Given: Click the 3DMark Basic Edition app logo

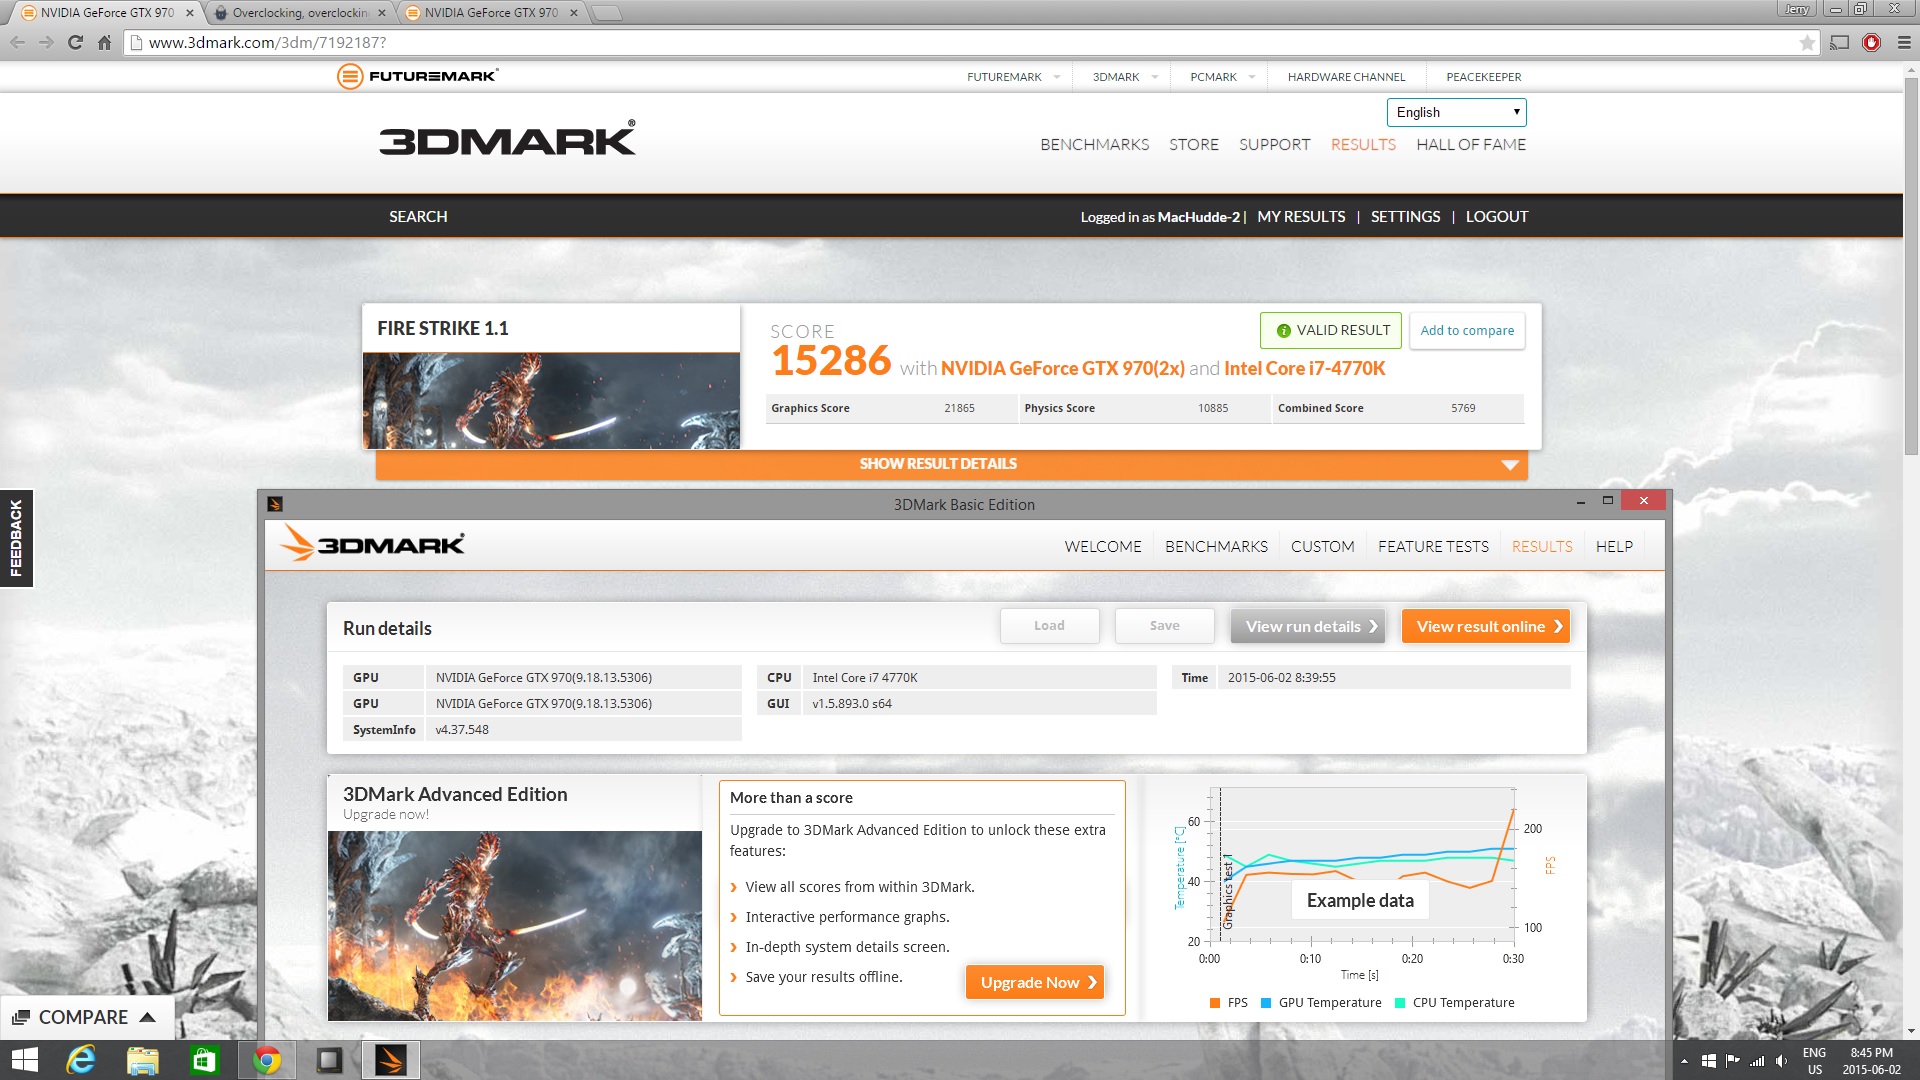Looking at the screenshot, I should click(372, 544).
